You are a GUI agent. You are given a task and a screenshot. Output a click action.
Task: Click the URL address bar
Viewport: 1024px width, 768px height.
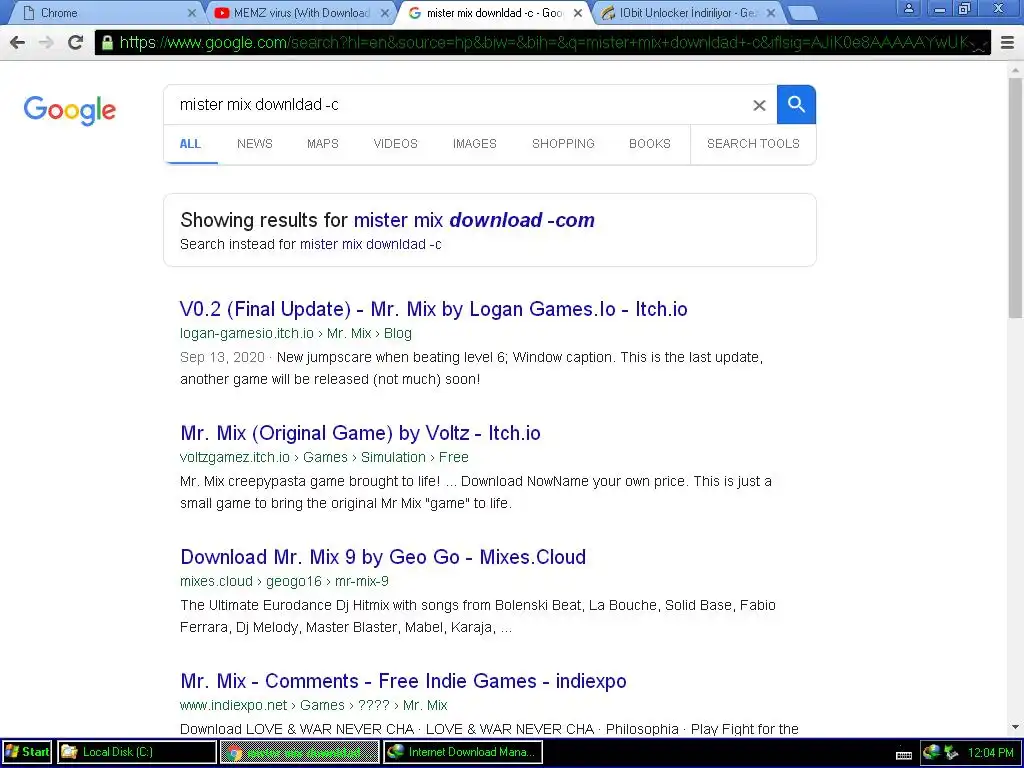542,43
